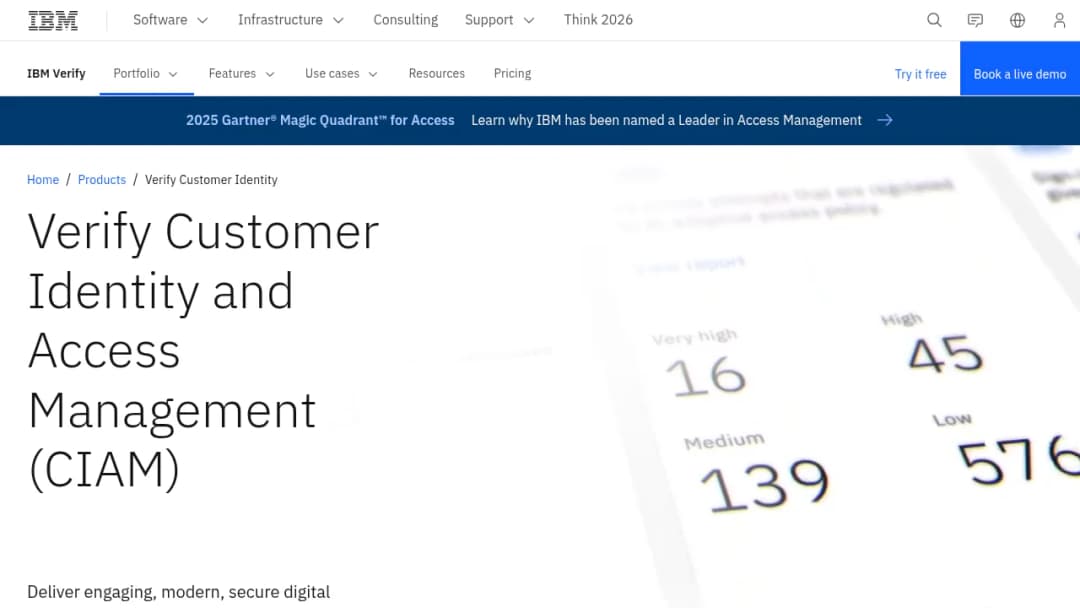Click the 'Deliver engaging, modern, secure digital' text
The height and width of the screenshot is (608, 1080).
pos(178,591)
